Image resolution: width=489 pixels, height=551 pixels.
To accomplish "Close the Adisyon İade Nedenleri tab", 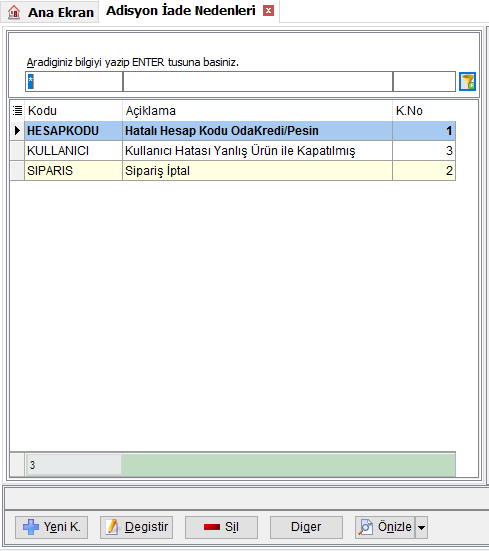I will click(x=268, y=11).
